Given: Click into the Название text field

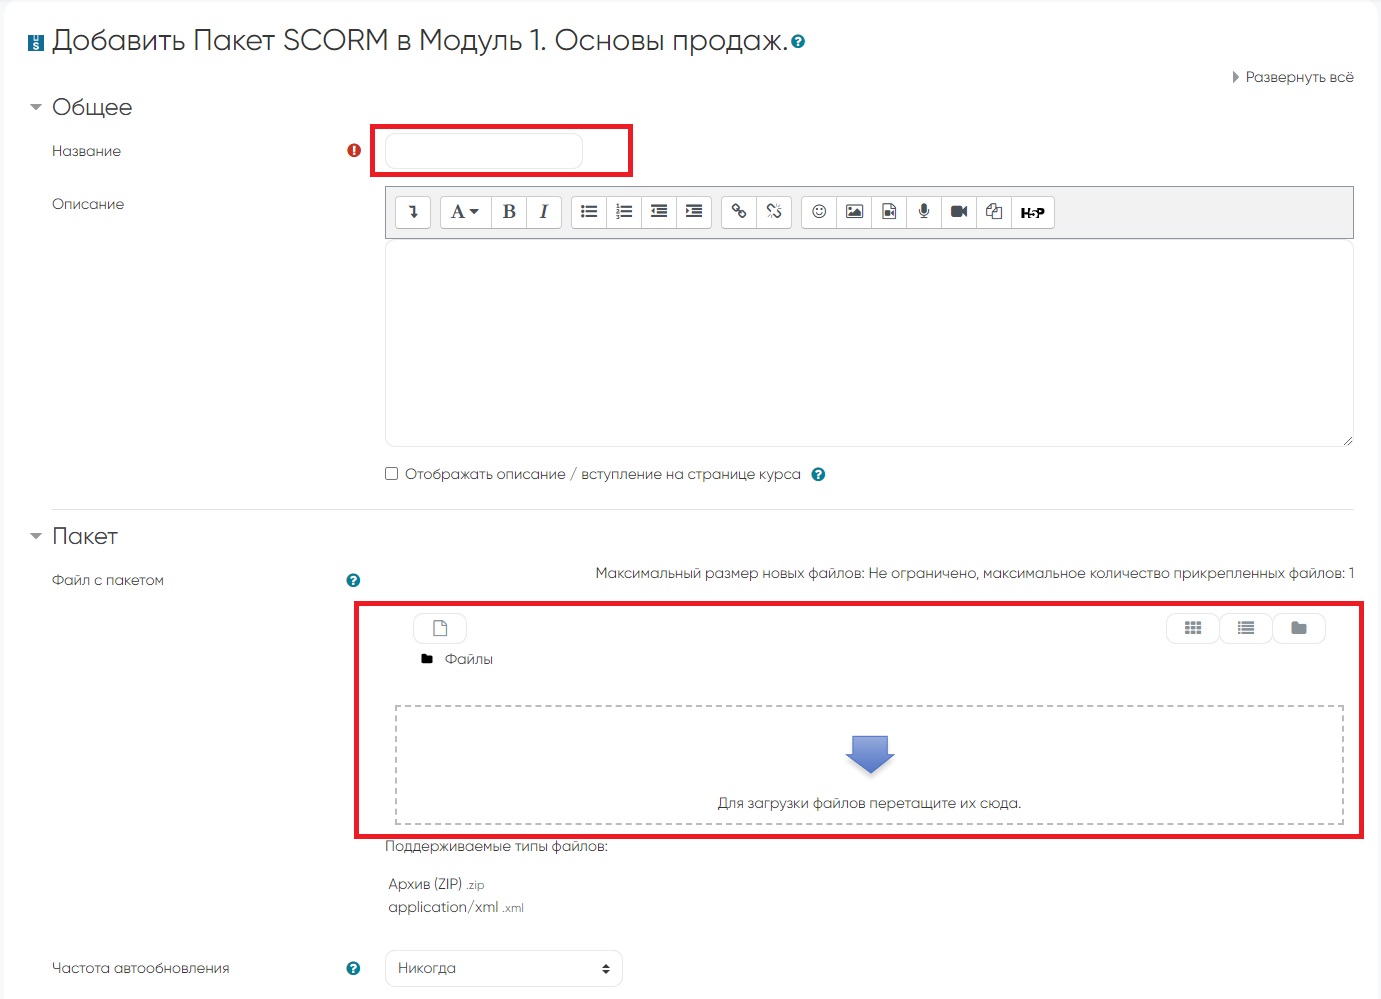Looking at the screenshot, I should pos(484,151).
